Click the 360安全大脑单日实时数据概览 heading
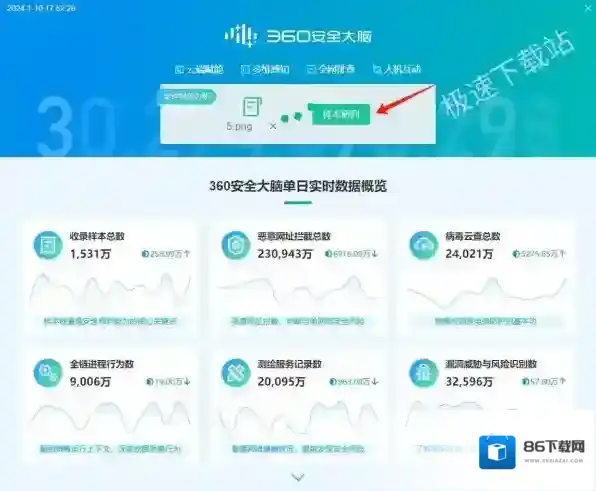Screen dimensions: 596x491 tap(298, 186)
